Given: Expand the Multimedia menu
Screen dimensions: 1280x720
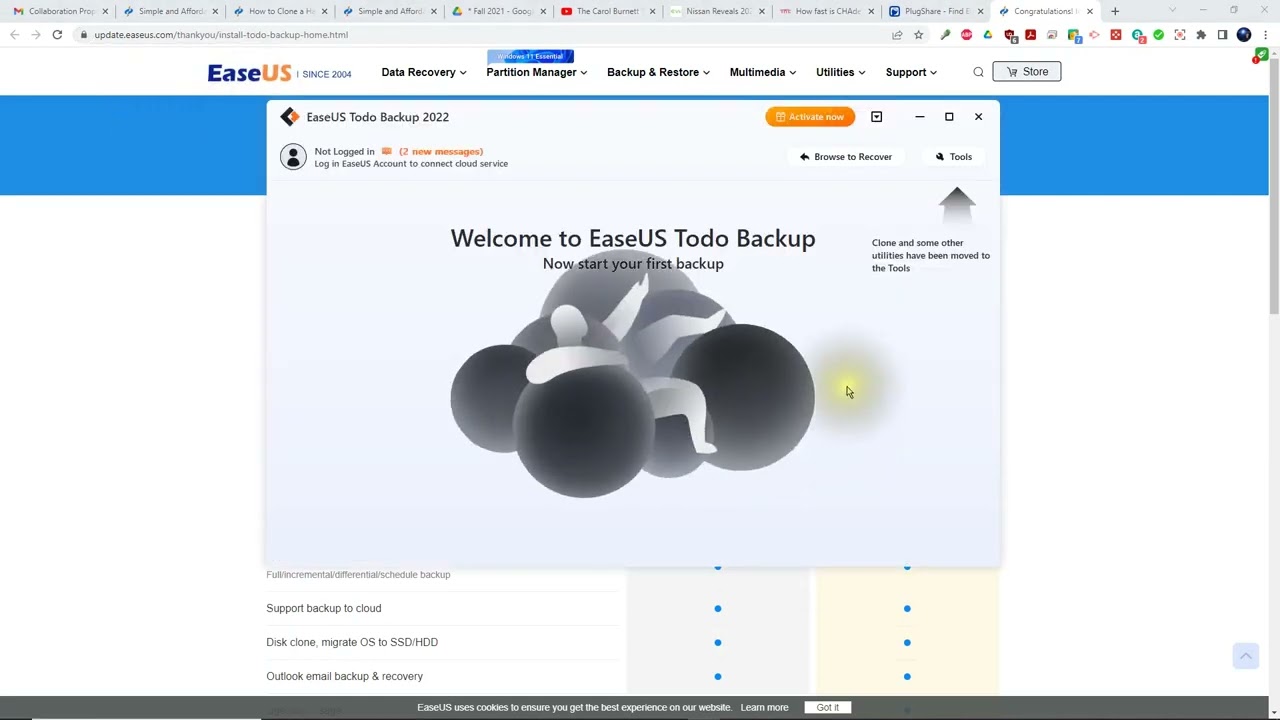Looking at the screenshot, I should (x=762, y=72).
